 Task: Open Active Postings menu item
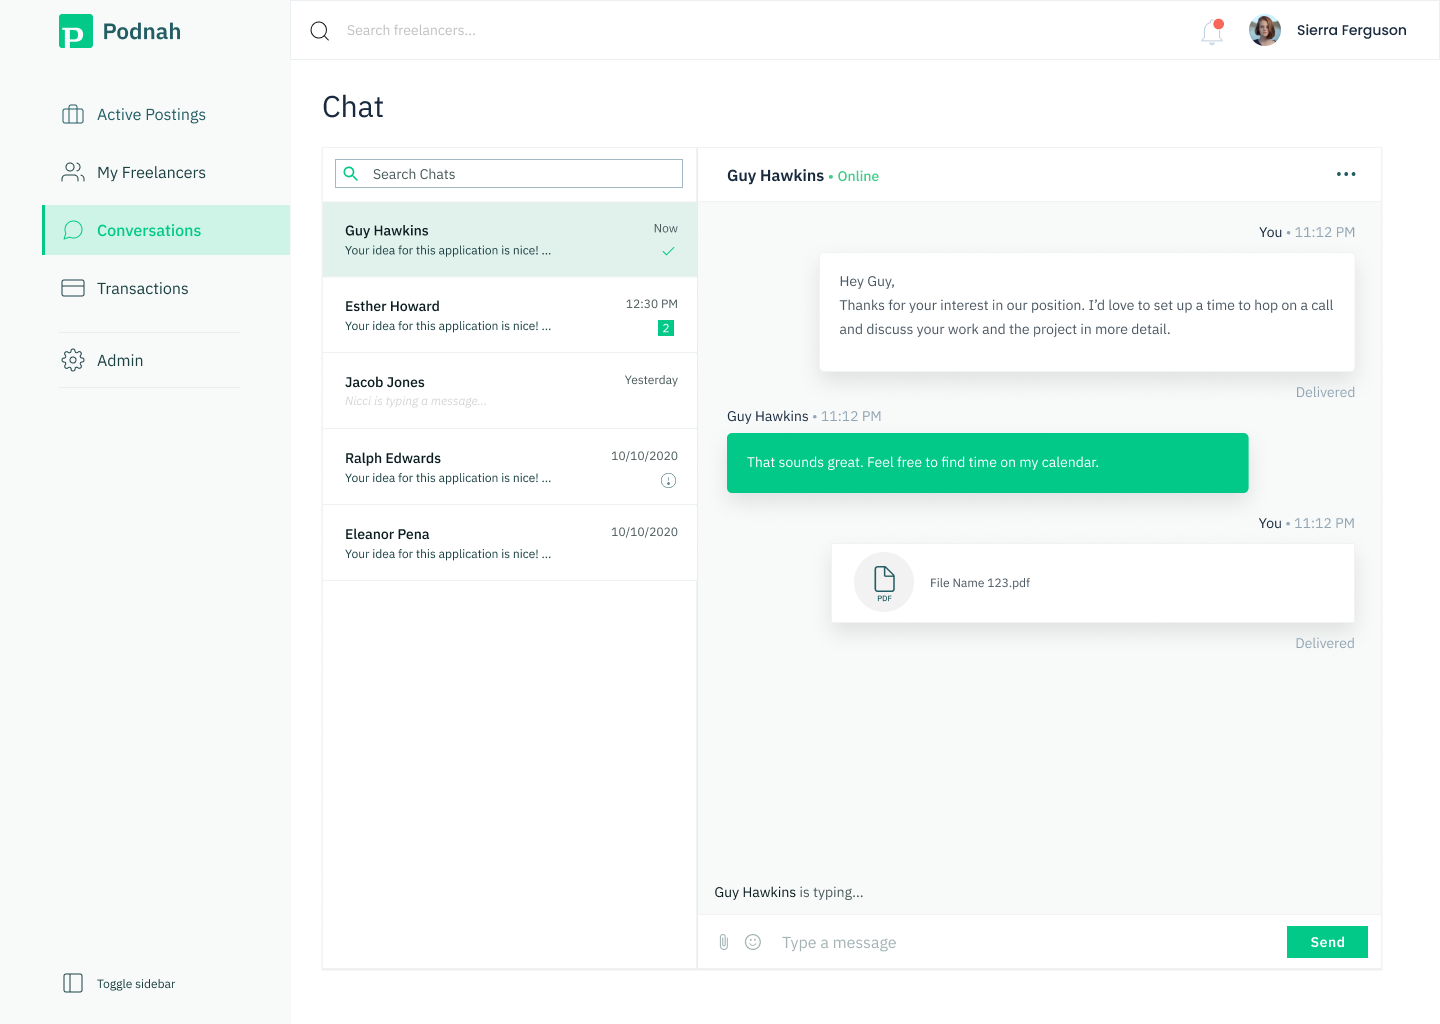click(x=166, y=114)
